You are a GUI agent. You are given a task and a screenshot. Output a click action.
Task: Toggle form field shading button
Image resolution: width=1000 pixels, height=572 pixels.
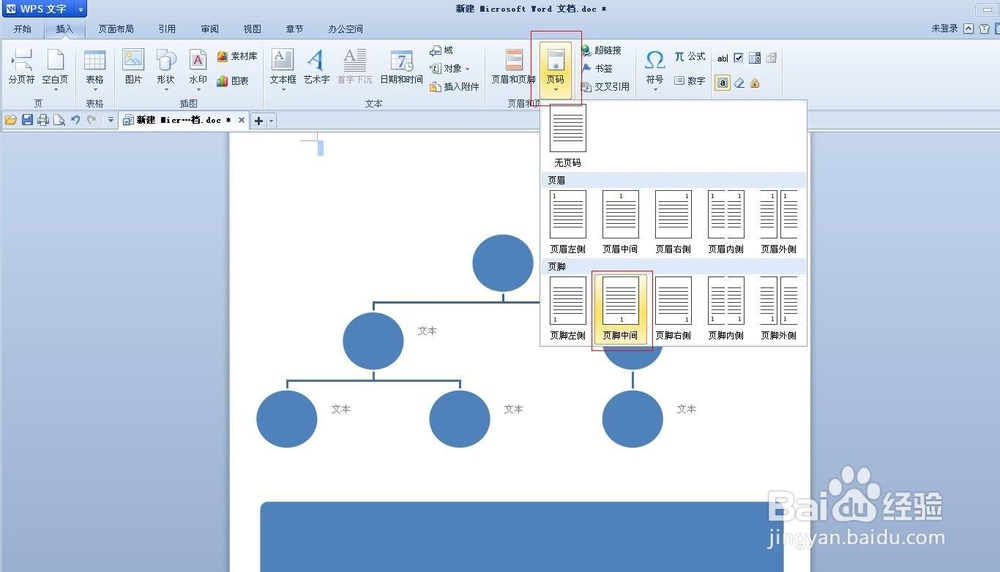722,83
